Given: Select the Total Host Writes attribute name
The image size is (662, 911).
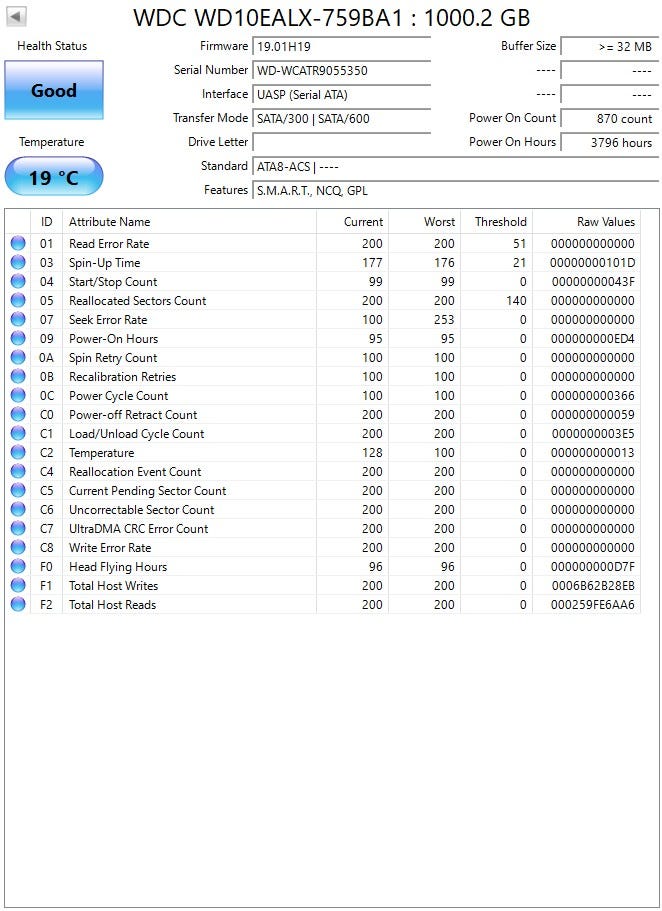Looking at the screenshot, I should pos(114,586).
